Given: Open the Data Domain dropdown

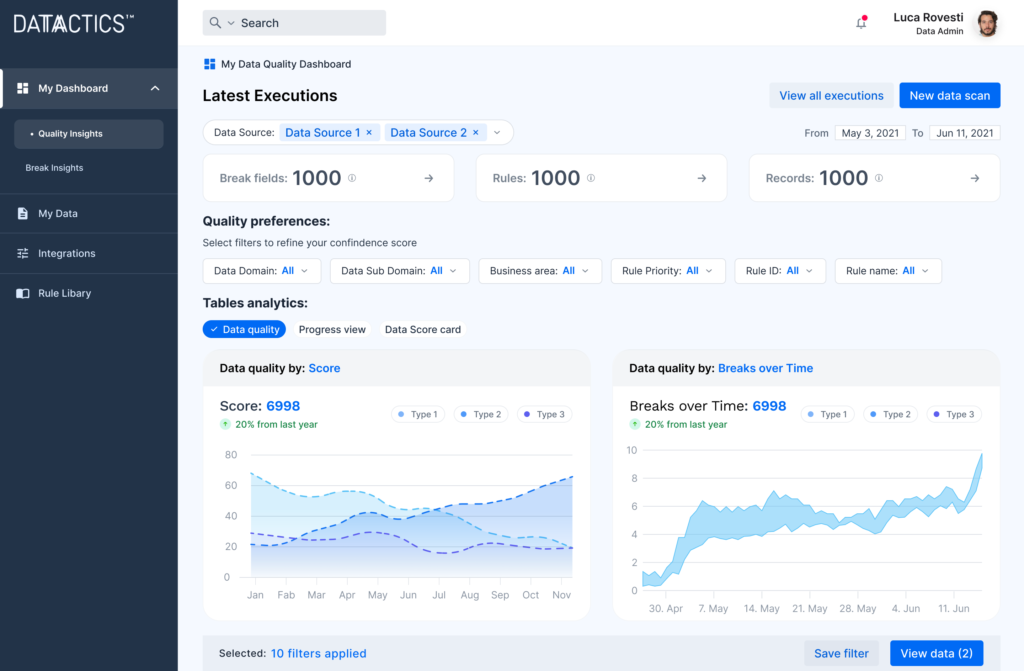Looking at the screenshot, I should click(x=261, y=270).
